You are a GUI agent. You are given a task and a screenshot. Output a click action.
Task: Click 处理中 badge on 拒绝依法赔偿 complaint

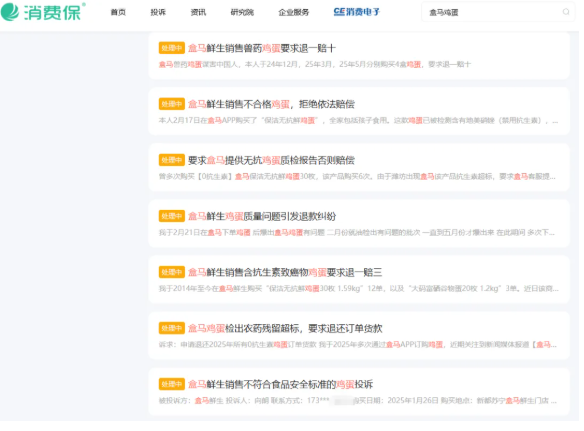172,104
